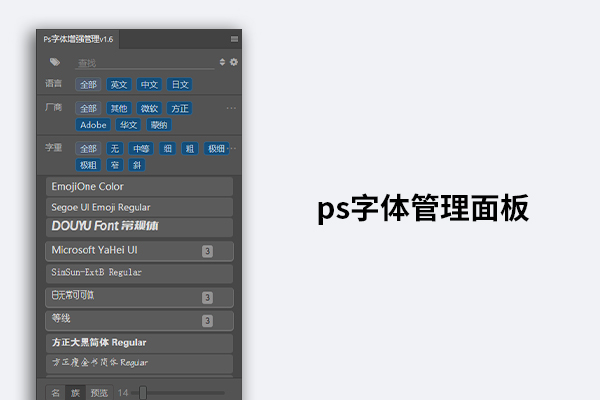Open the gear settings icon
This screenshot has height=400, width=600.
coord(234,62)
